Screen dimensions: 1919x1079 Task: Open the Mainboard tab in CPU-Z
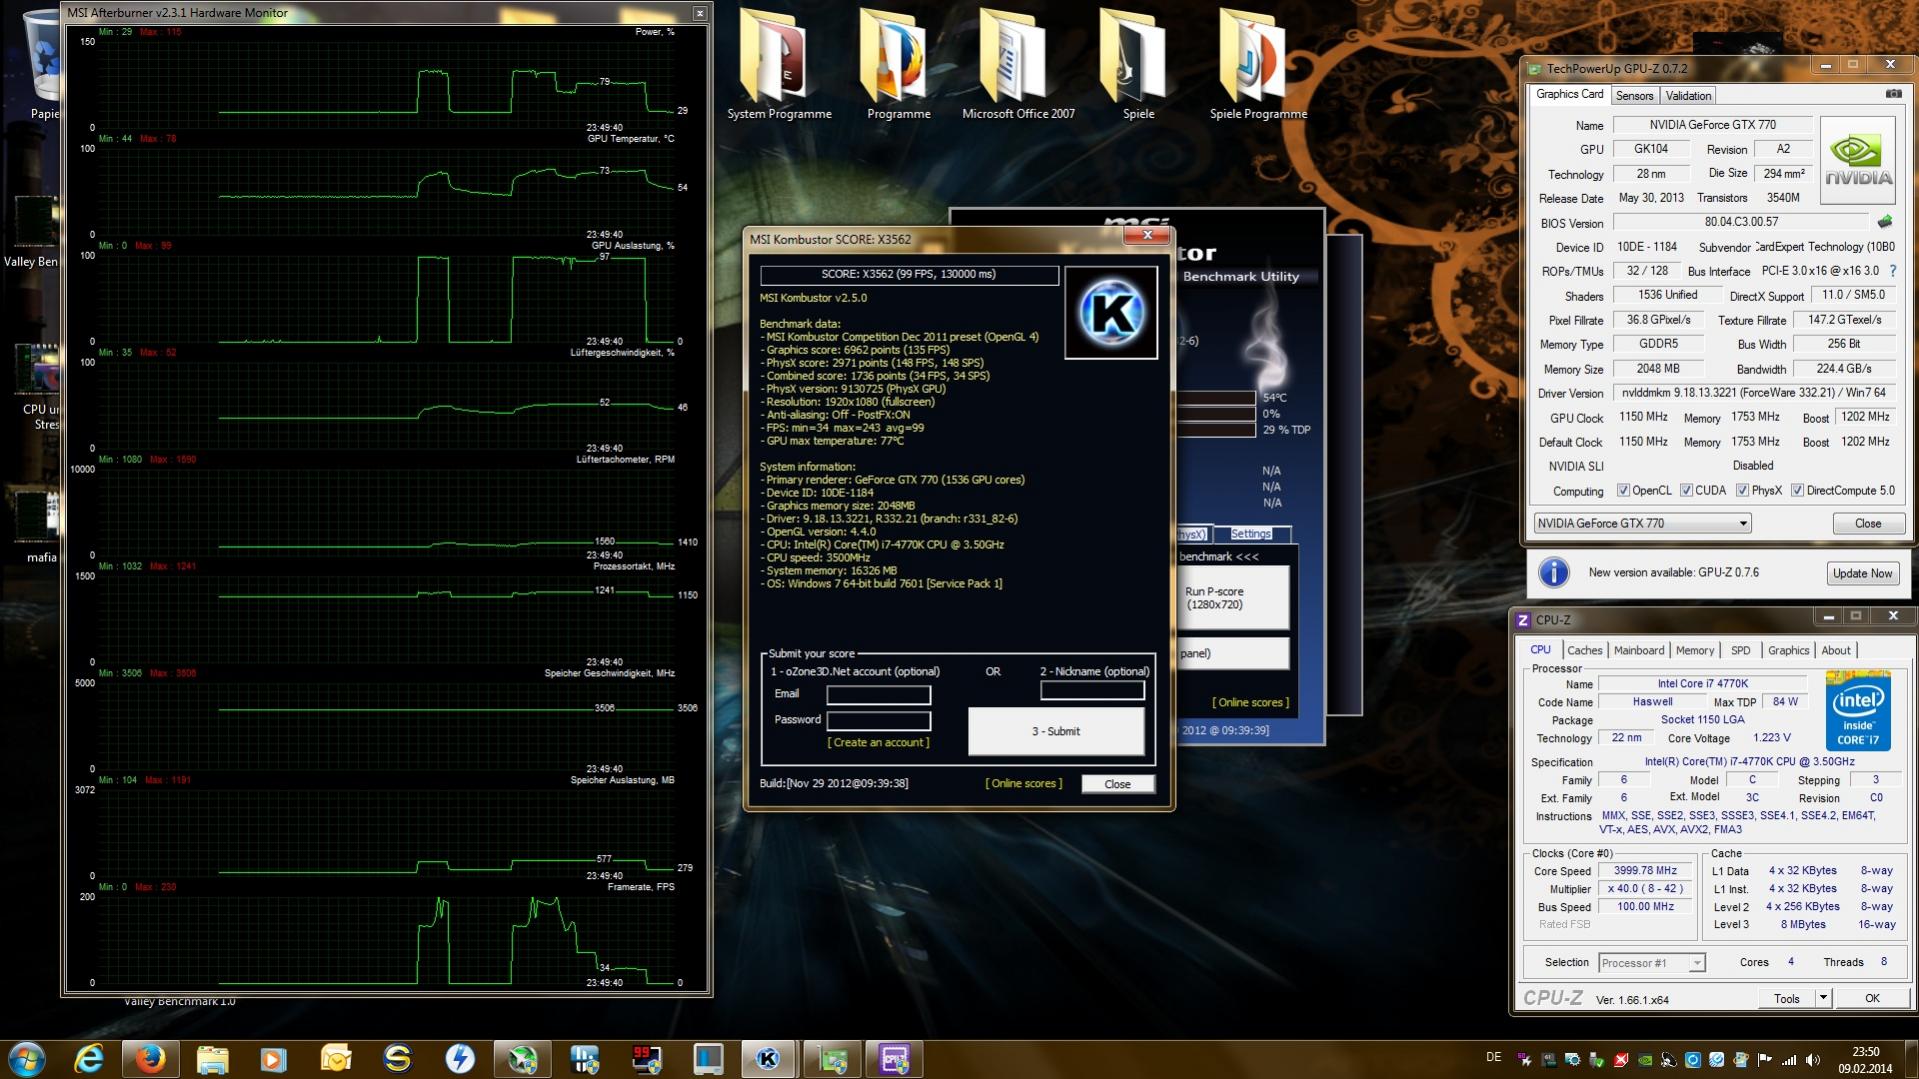tap(1638, 650)
